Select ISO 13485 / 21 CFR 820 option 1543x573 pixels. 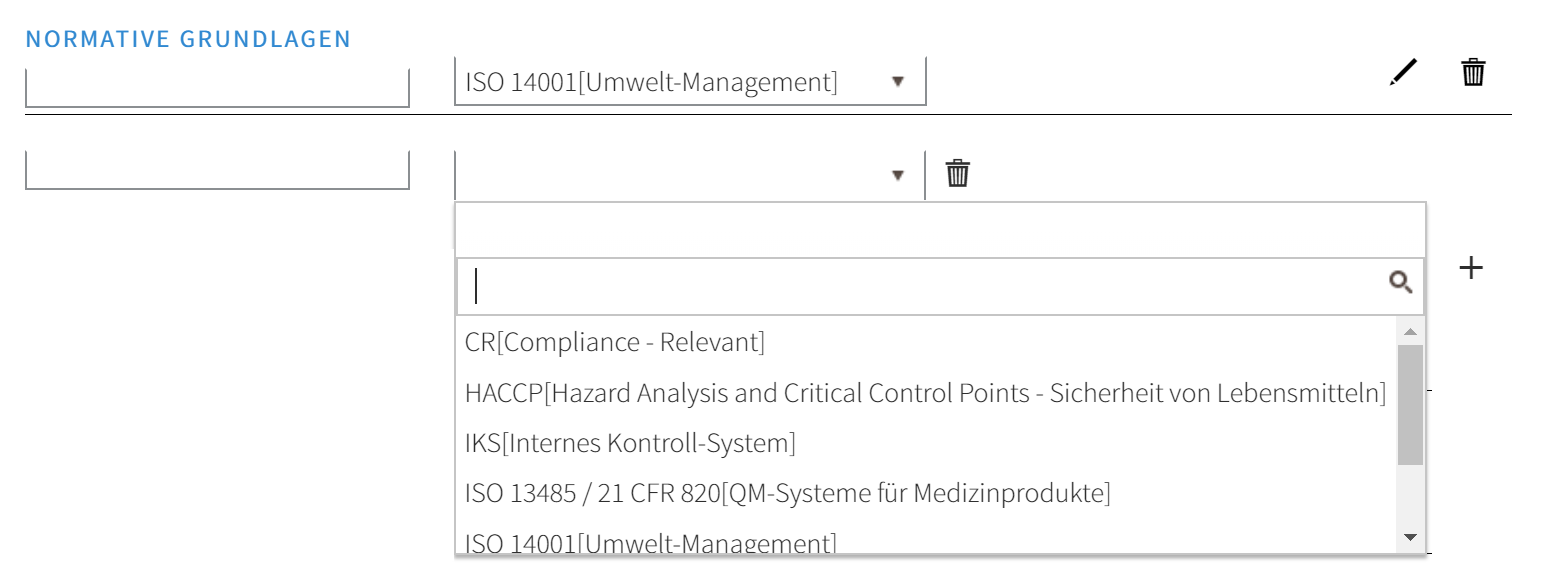(x=787, y=492)
